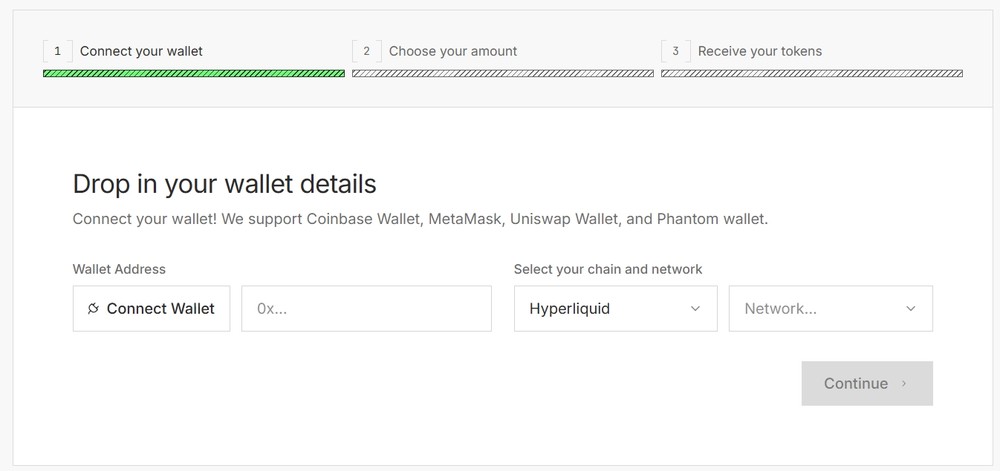The image size is (1000, 471).
Task: Click the plug icon beside Connect Wallet
Action: pyautogui.click(x=93, y=308)
